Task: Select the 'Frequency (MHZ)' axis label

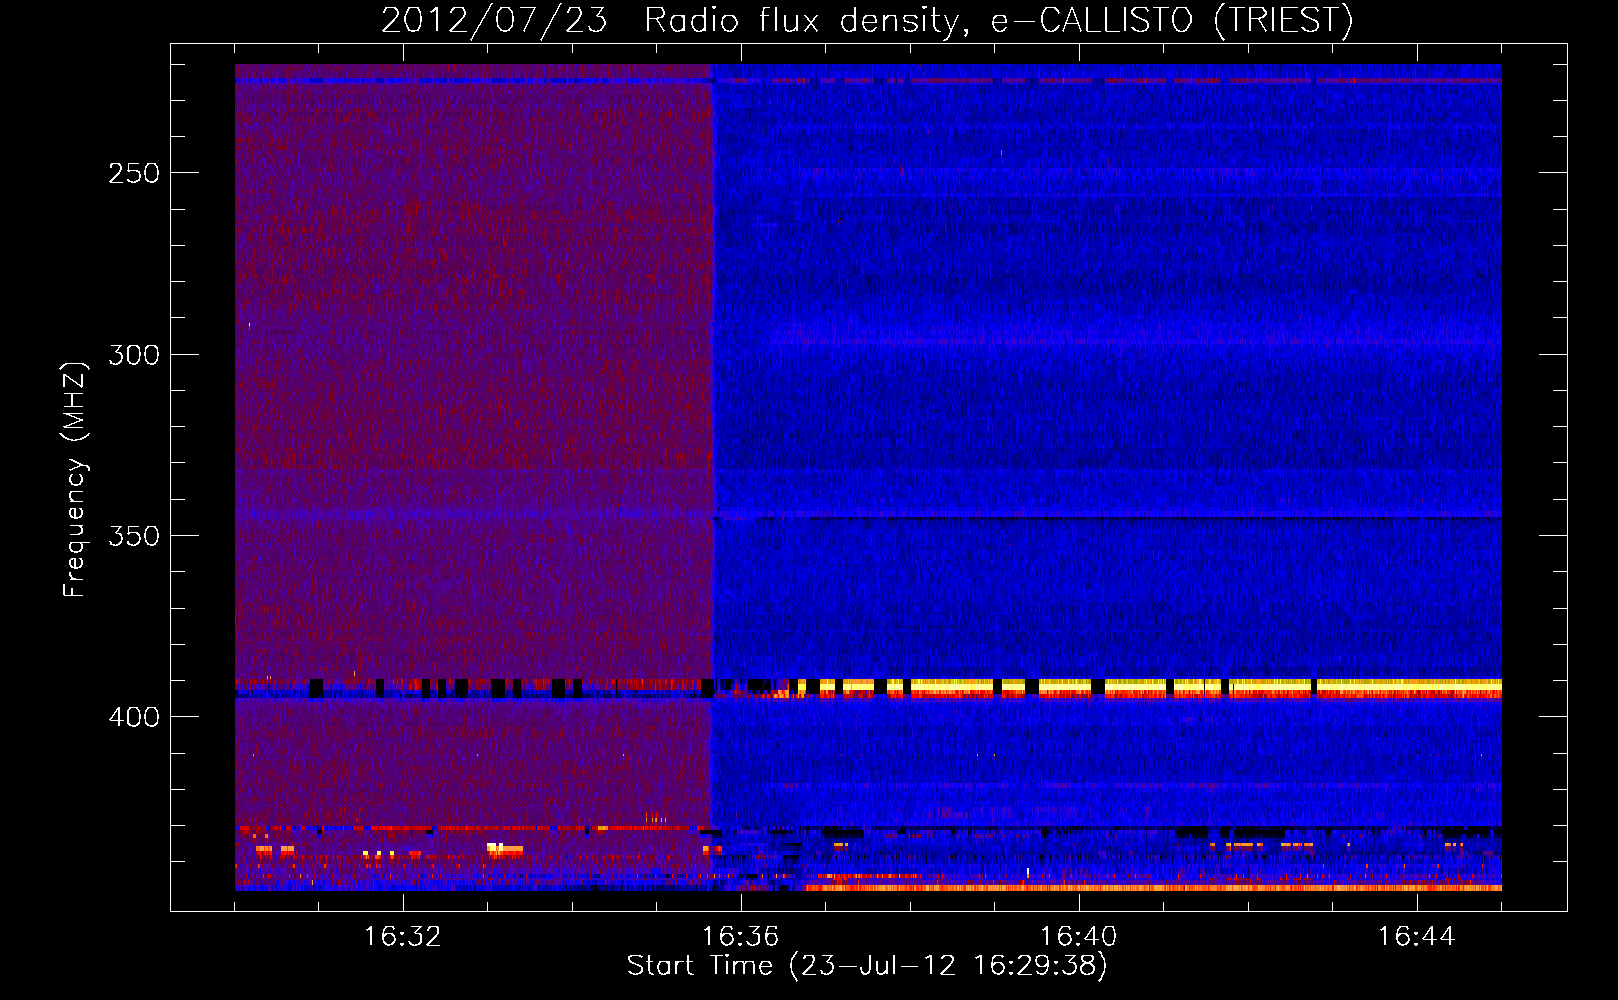Action: (75, 480)
